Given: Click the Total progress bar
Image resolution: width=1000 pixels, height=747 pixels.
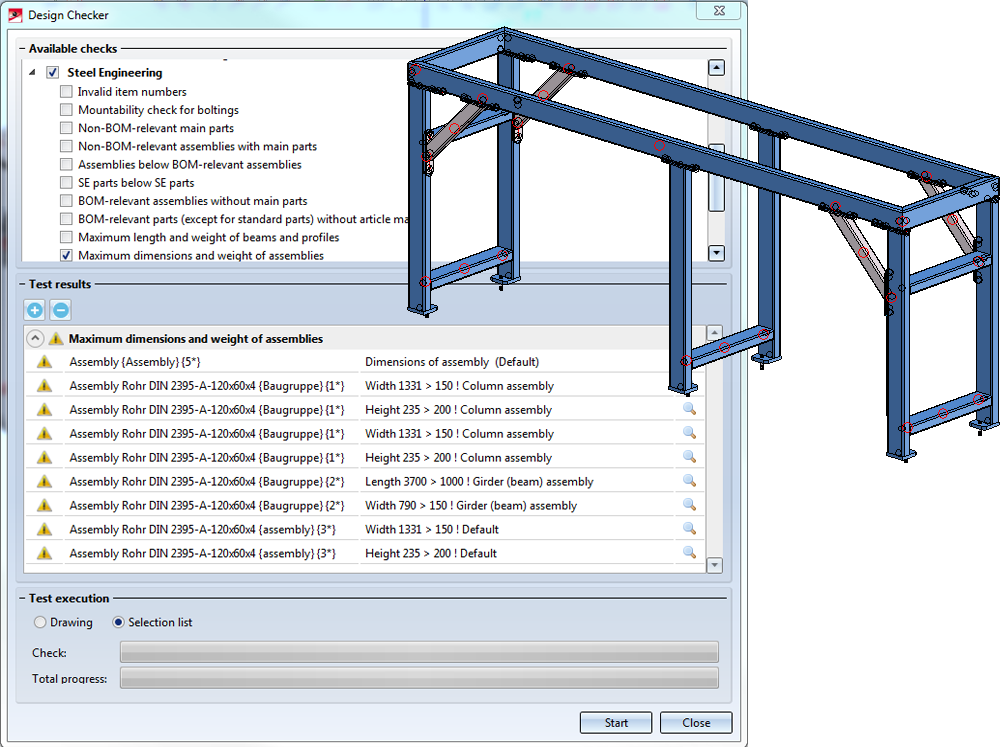Looking at the screenshot, I should tap(418, 678).
